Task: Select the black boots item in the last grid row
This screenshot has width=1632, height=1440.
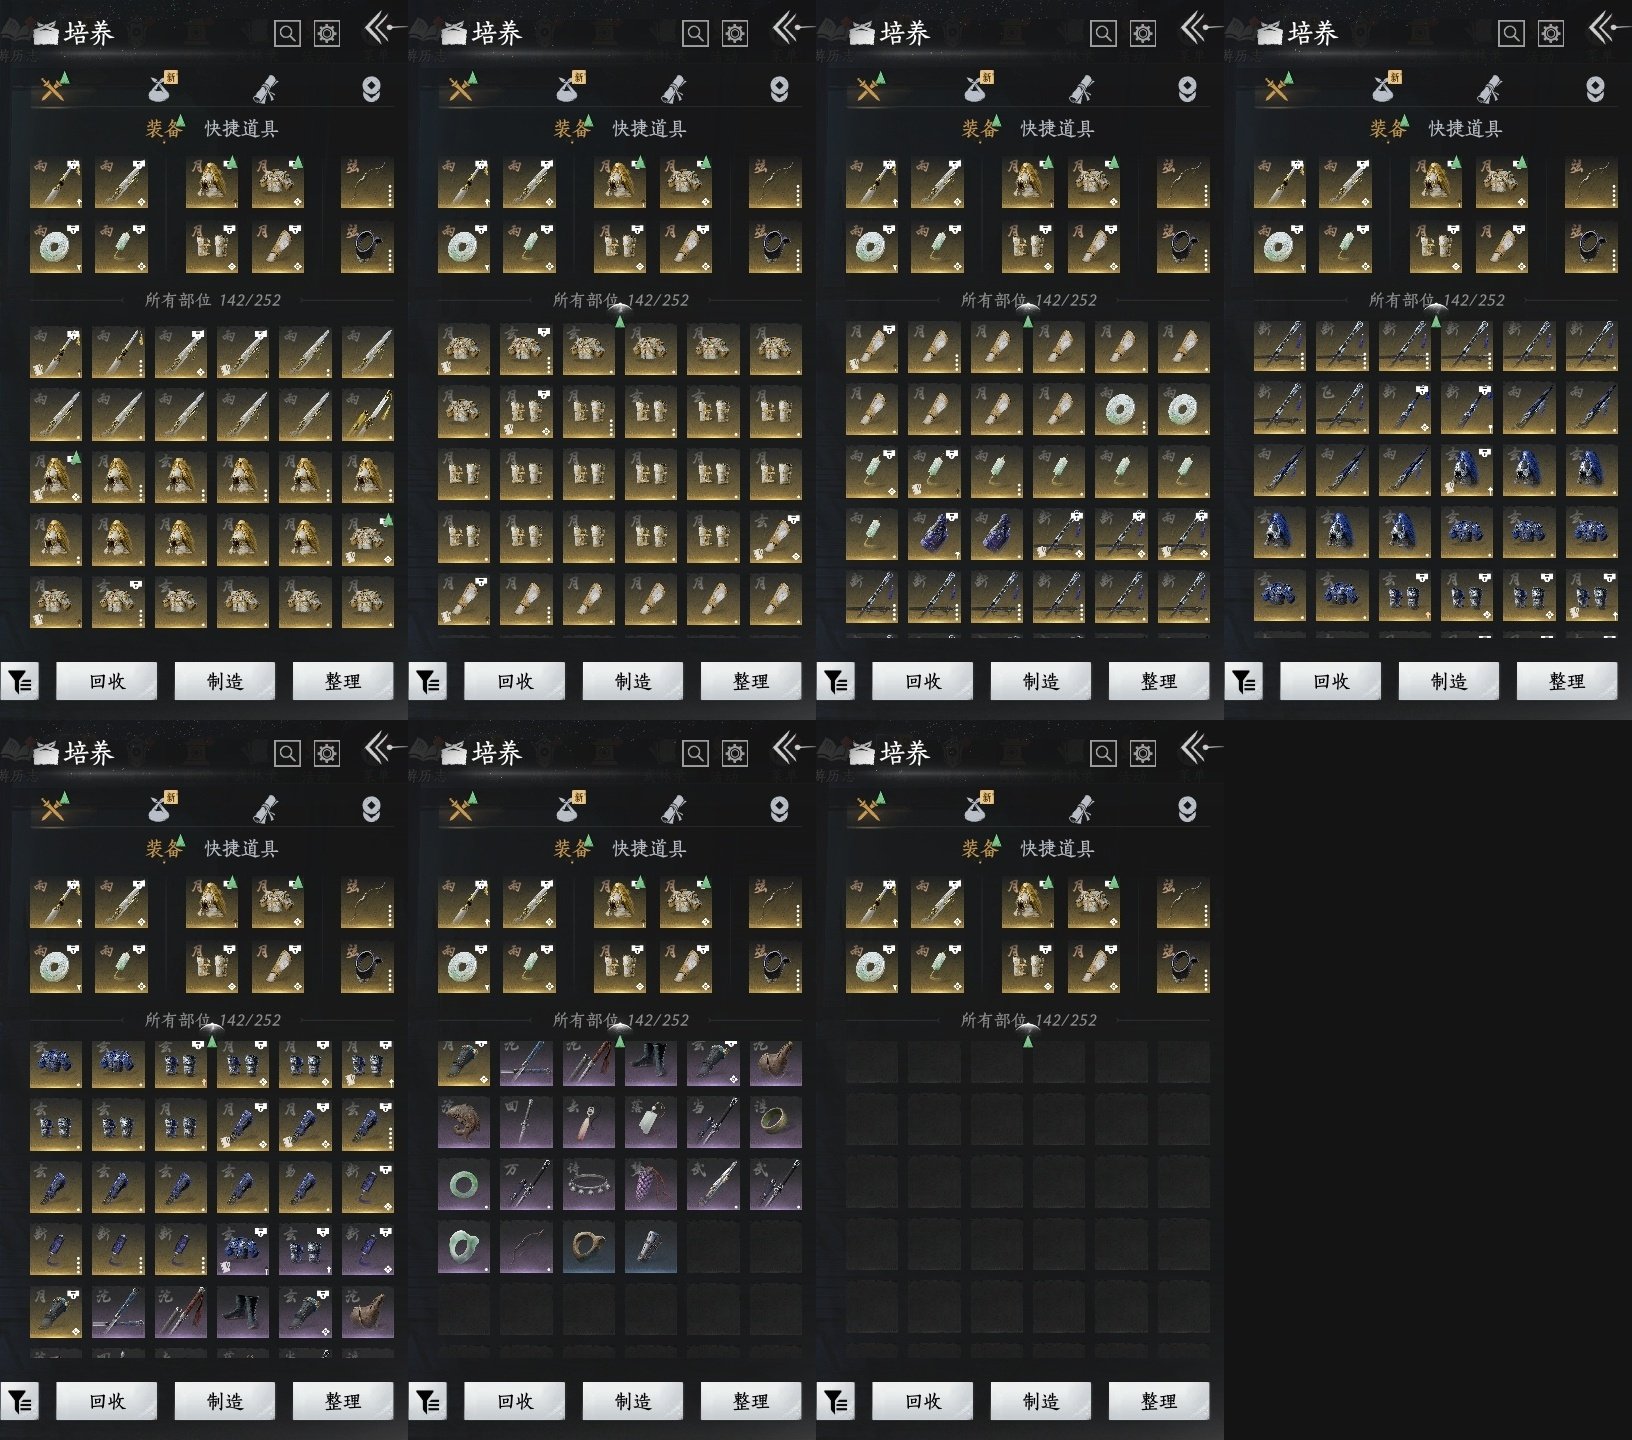Action: pyautogui.click(x=243, y=1312)
